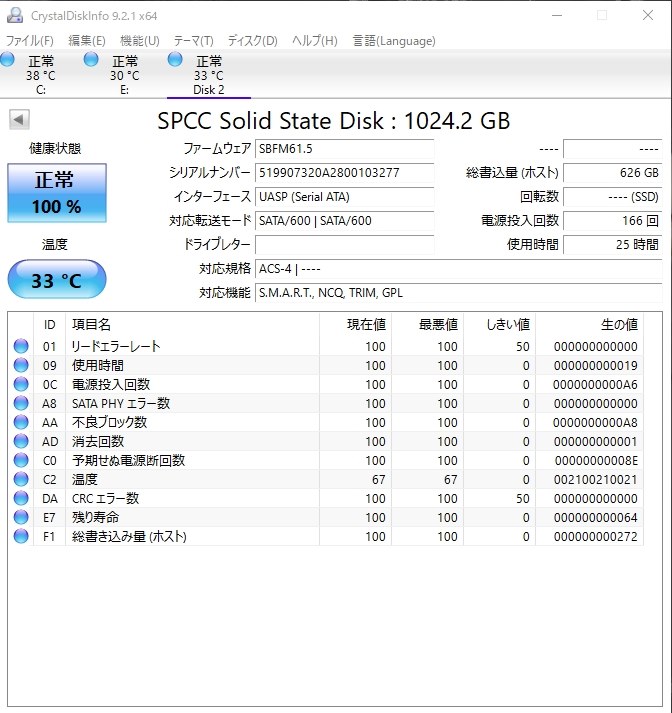This screenshot has width=672, height=713.
Task: Click the ID column header
Action: (50, 325)
